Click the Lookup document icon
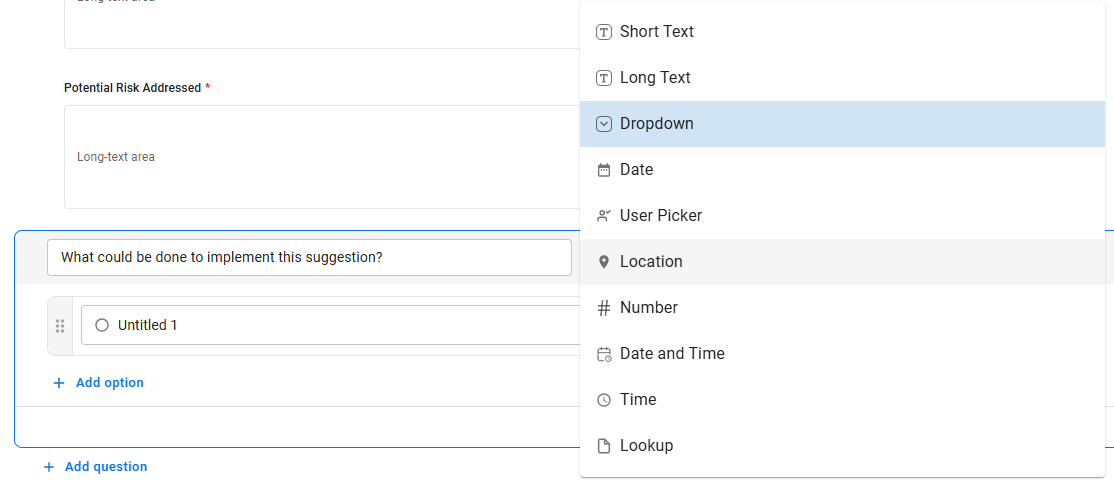The image size is (1114, 481). (x=603, y=446)
